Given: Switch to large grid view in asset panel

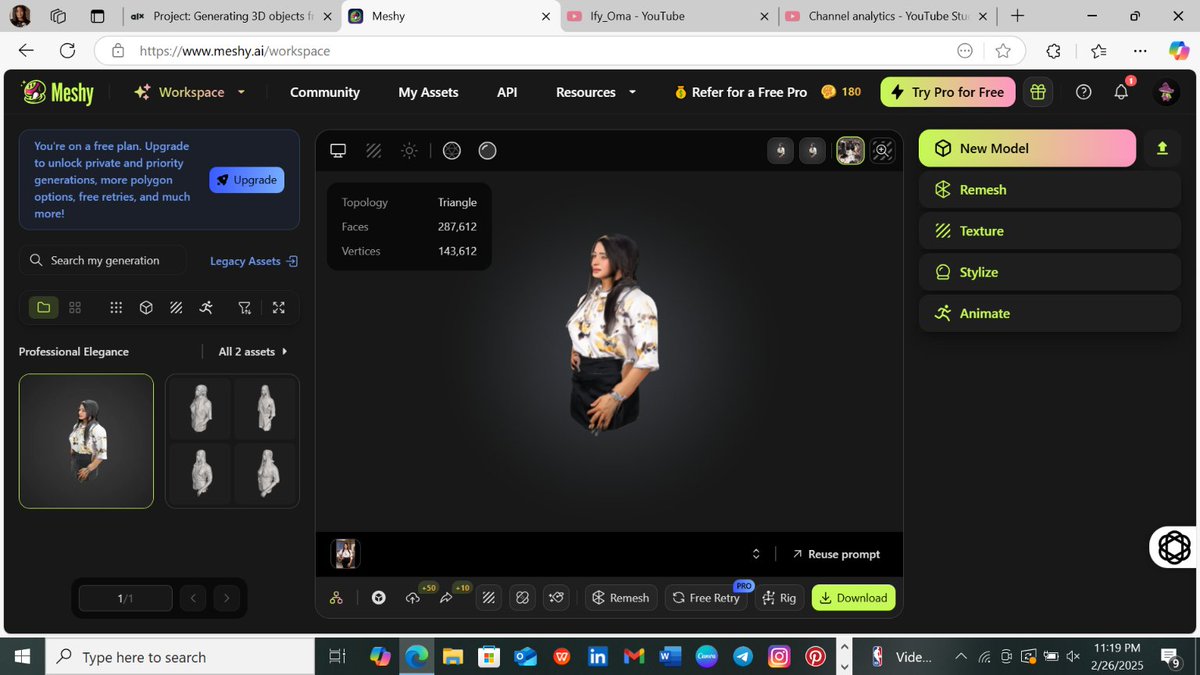Looking at the screenshot, I should tap(75, 307).
